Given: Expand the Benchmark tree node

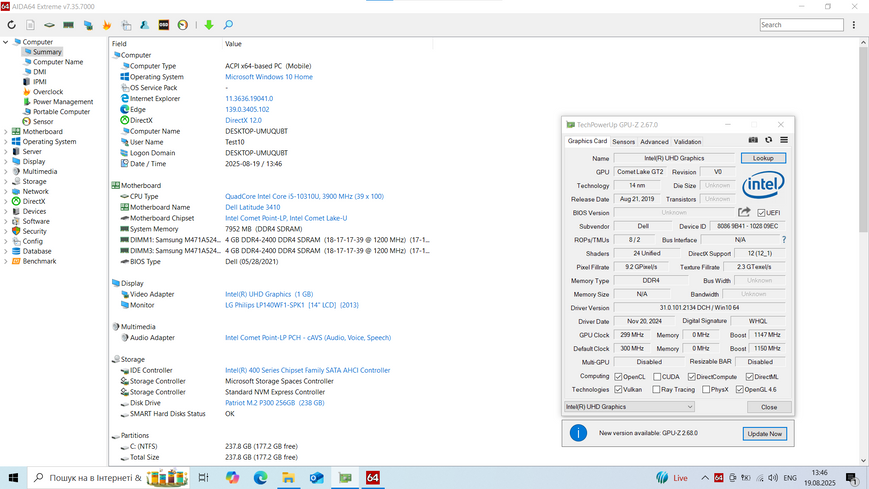Looking at the screenshot, I should coord(6,261).
